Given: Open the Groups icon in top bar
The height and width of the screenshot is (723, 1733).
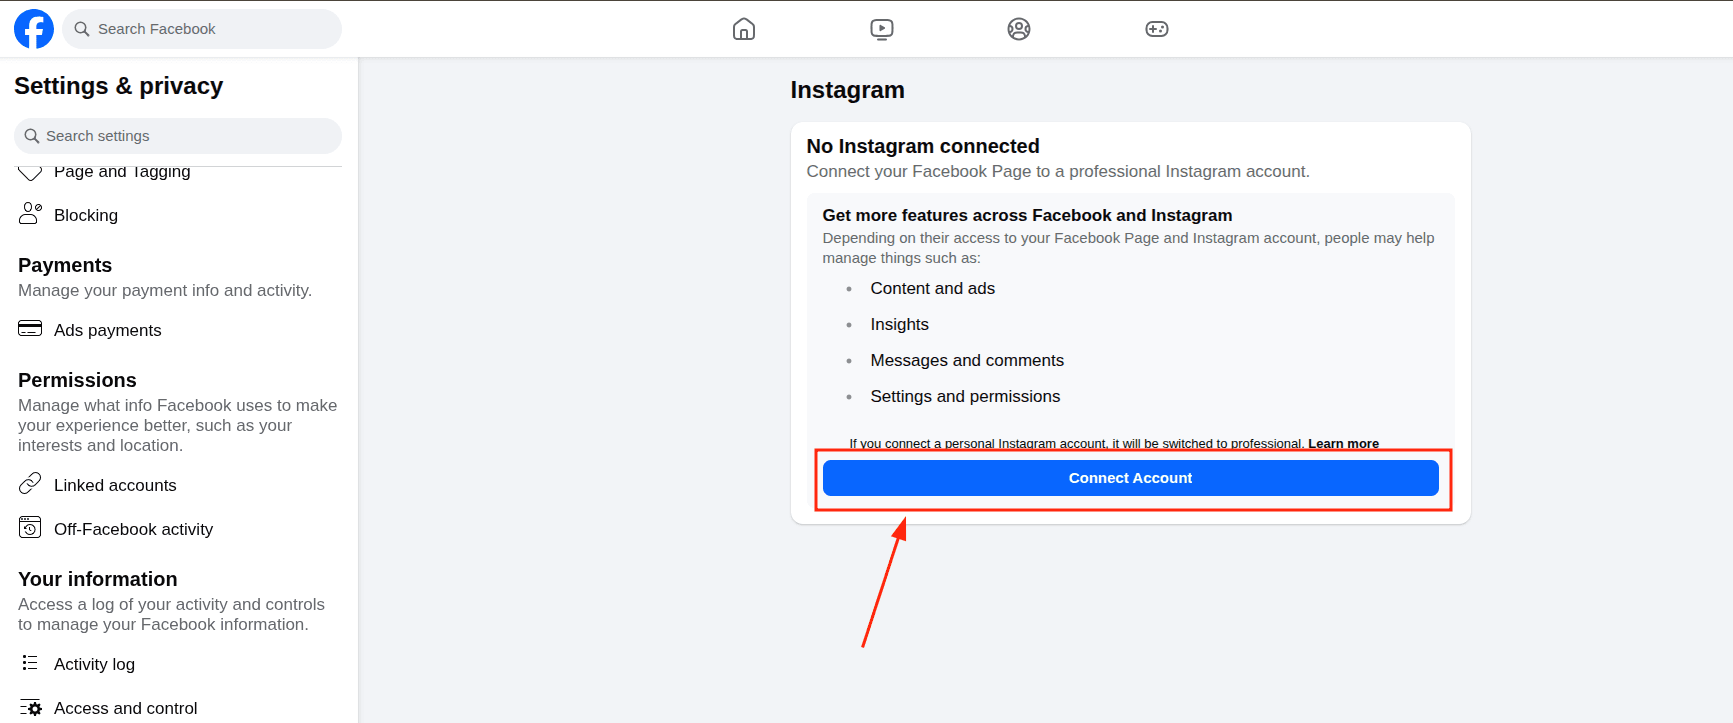Looking at the screenshot, I should point(1019,29).
